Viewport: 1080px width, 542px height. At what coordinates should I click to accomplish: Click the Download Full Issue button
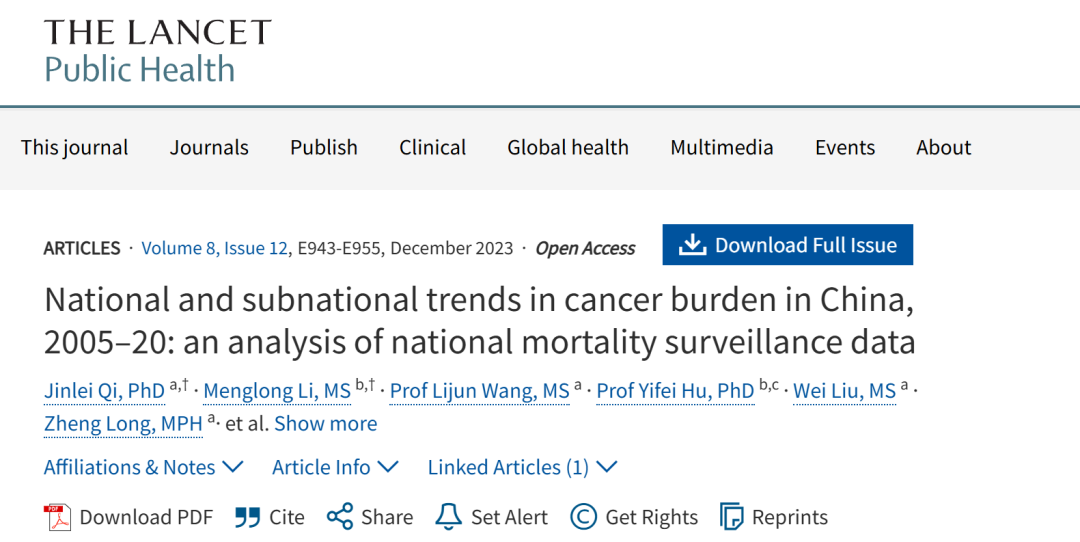click(788, 244)
